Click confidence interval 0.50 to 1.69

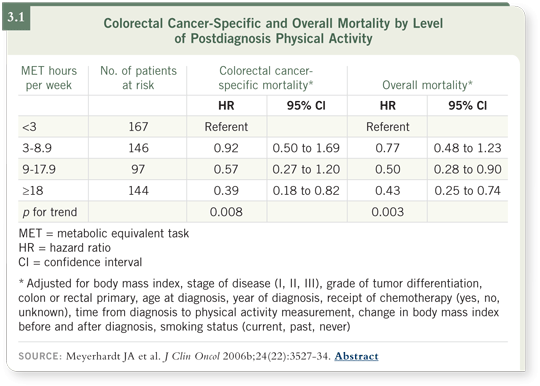click(x=306, y=148)
